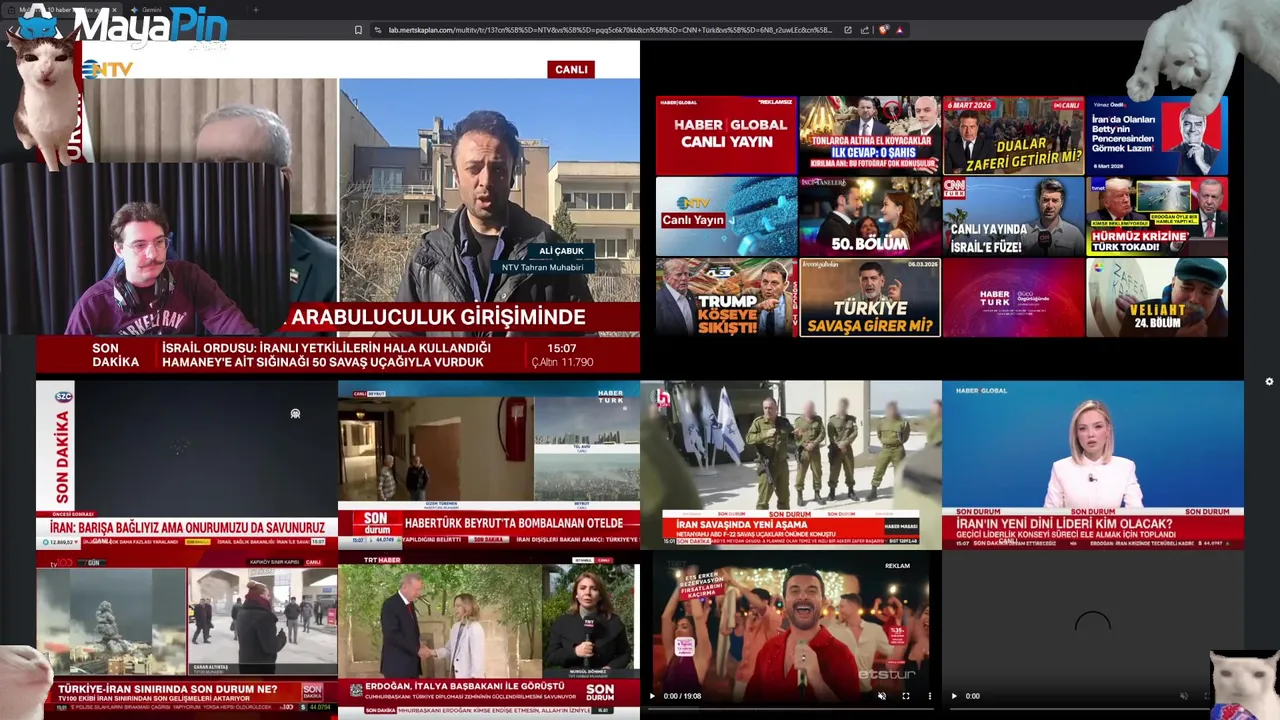Click the open-in-app icon in address bar
This screenshot has width=1280, height=720.
(848, 30)
